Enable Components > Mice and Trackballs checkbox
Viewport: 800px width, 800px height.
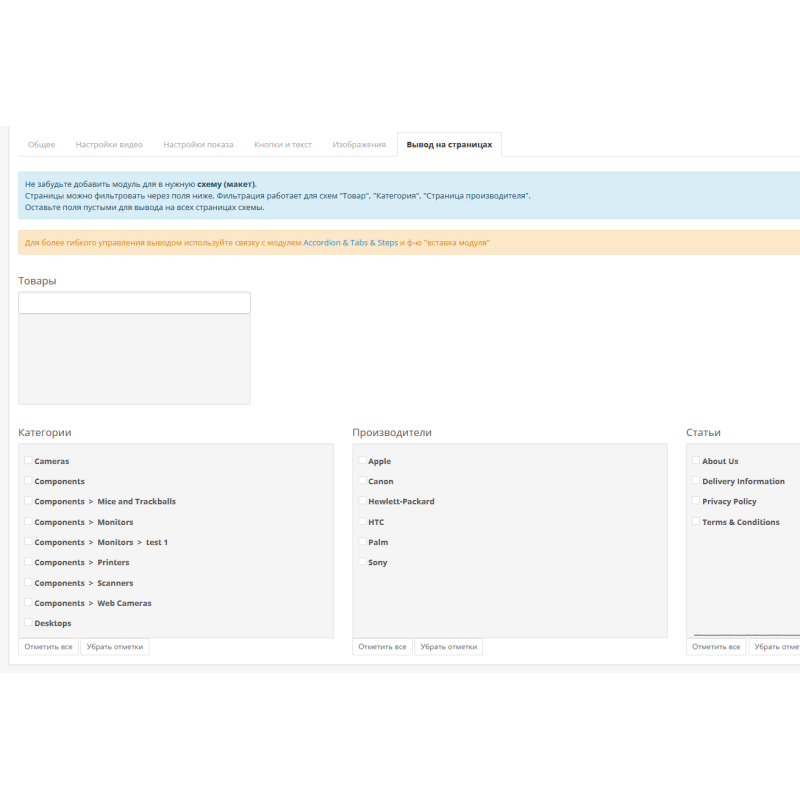pos(27,501)
